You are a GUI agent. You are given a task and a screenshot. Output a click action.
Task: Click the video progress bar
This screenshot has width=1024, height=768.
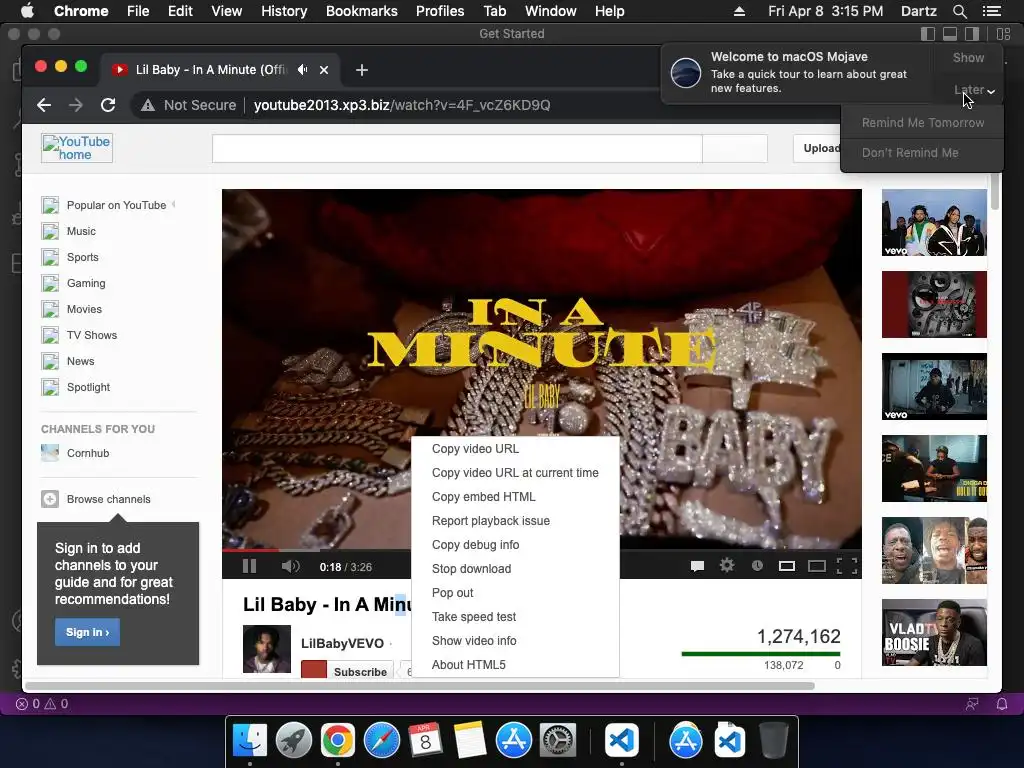coord(541,550)
